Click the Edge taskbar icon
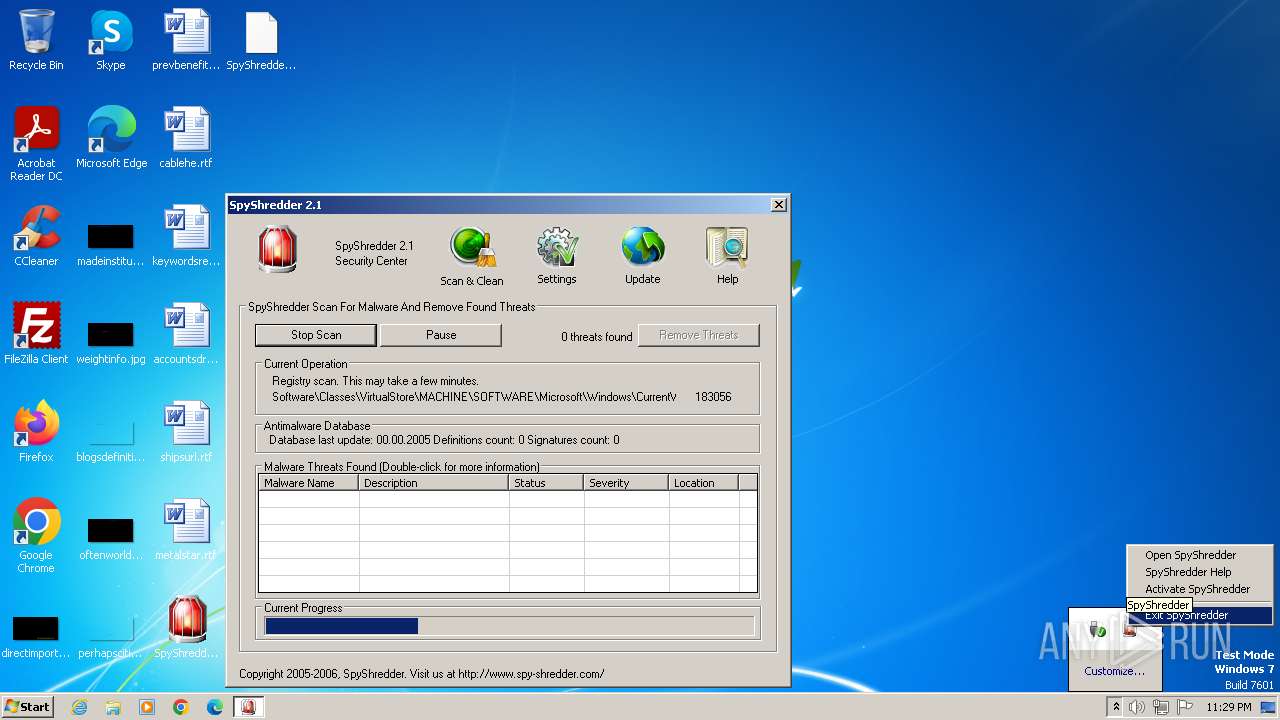 214,707
